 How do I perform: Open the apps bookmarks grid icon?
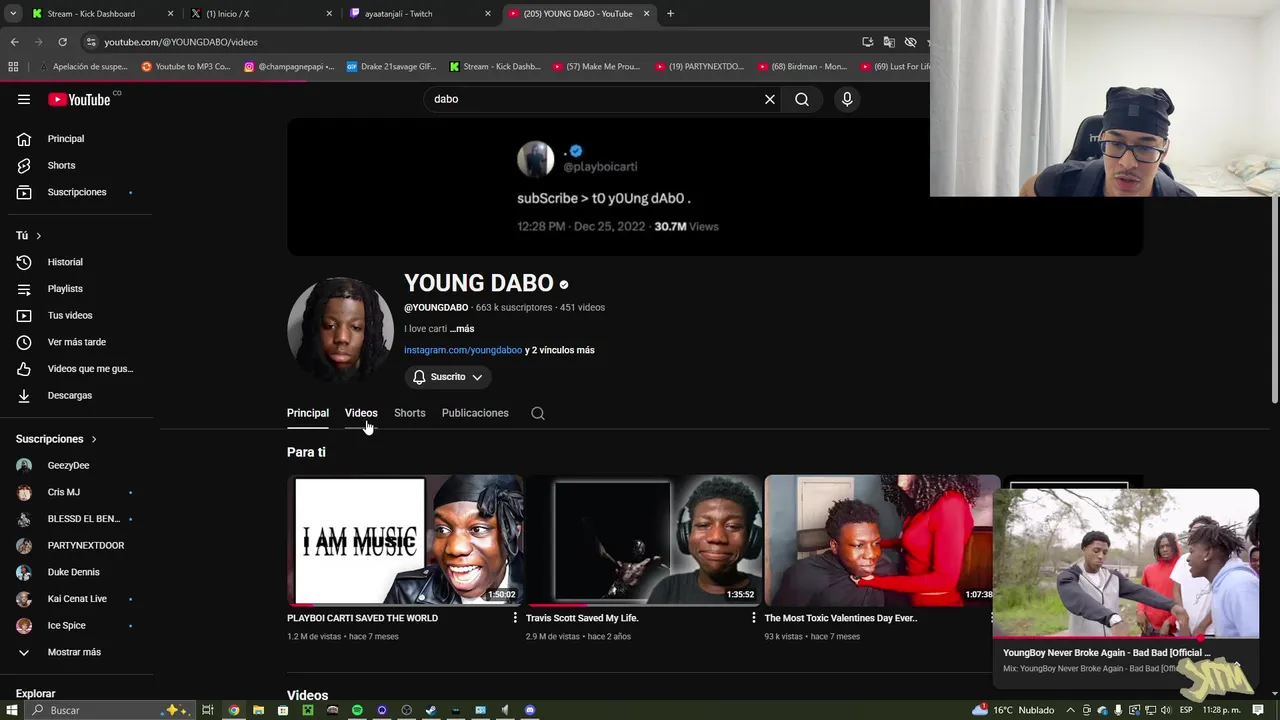[13, 67]
